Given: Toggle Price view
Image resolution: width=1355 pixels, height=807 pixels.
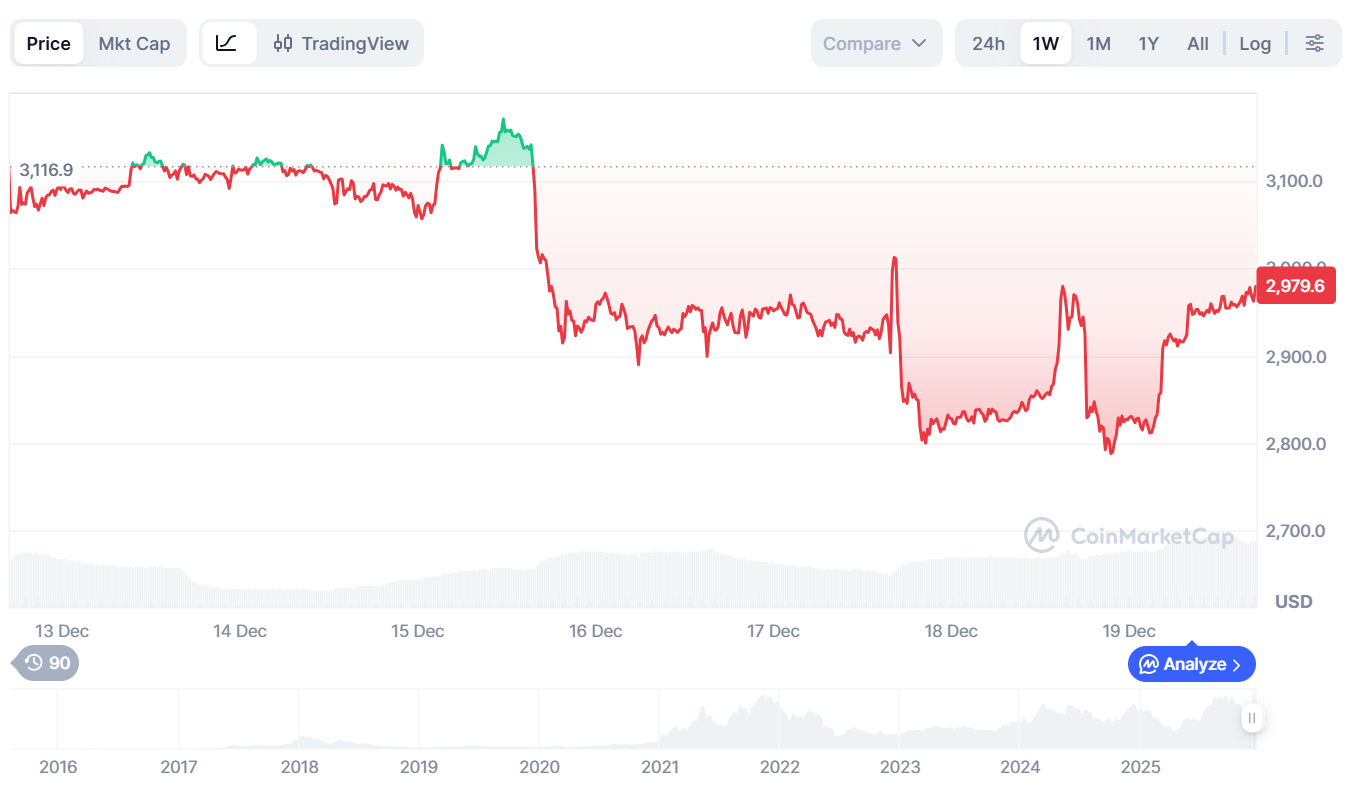Looking at the screenshot, I should (49, 43).
